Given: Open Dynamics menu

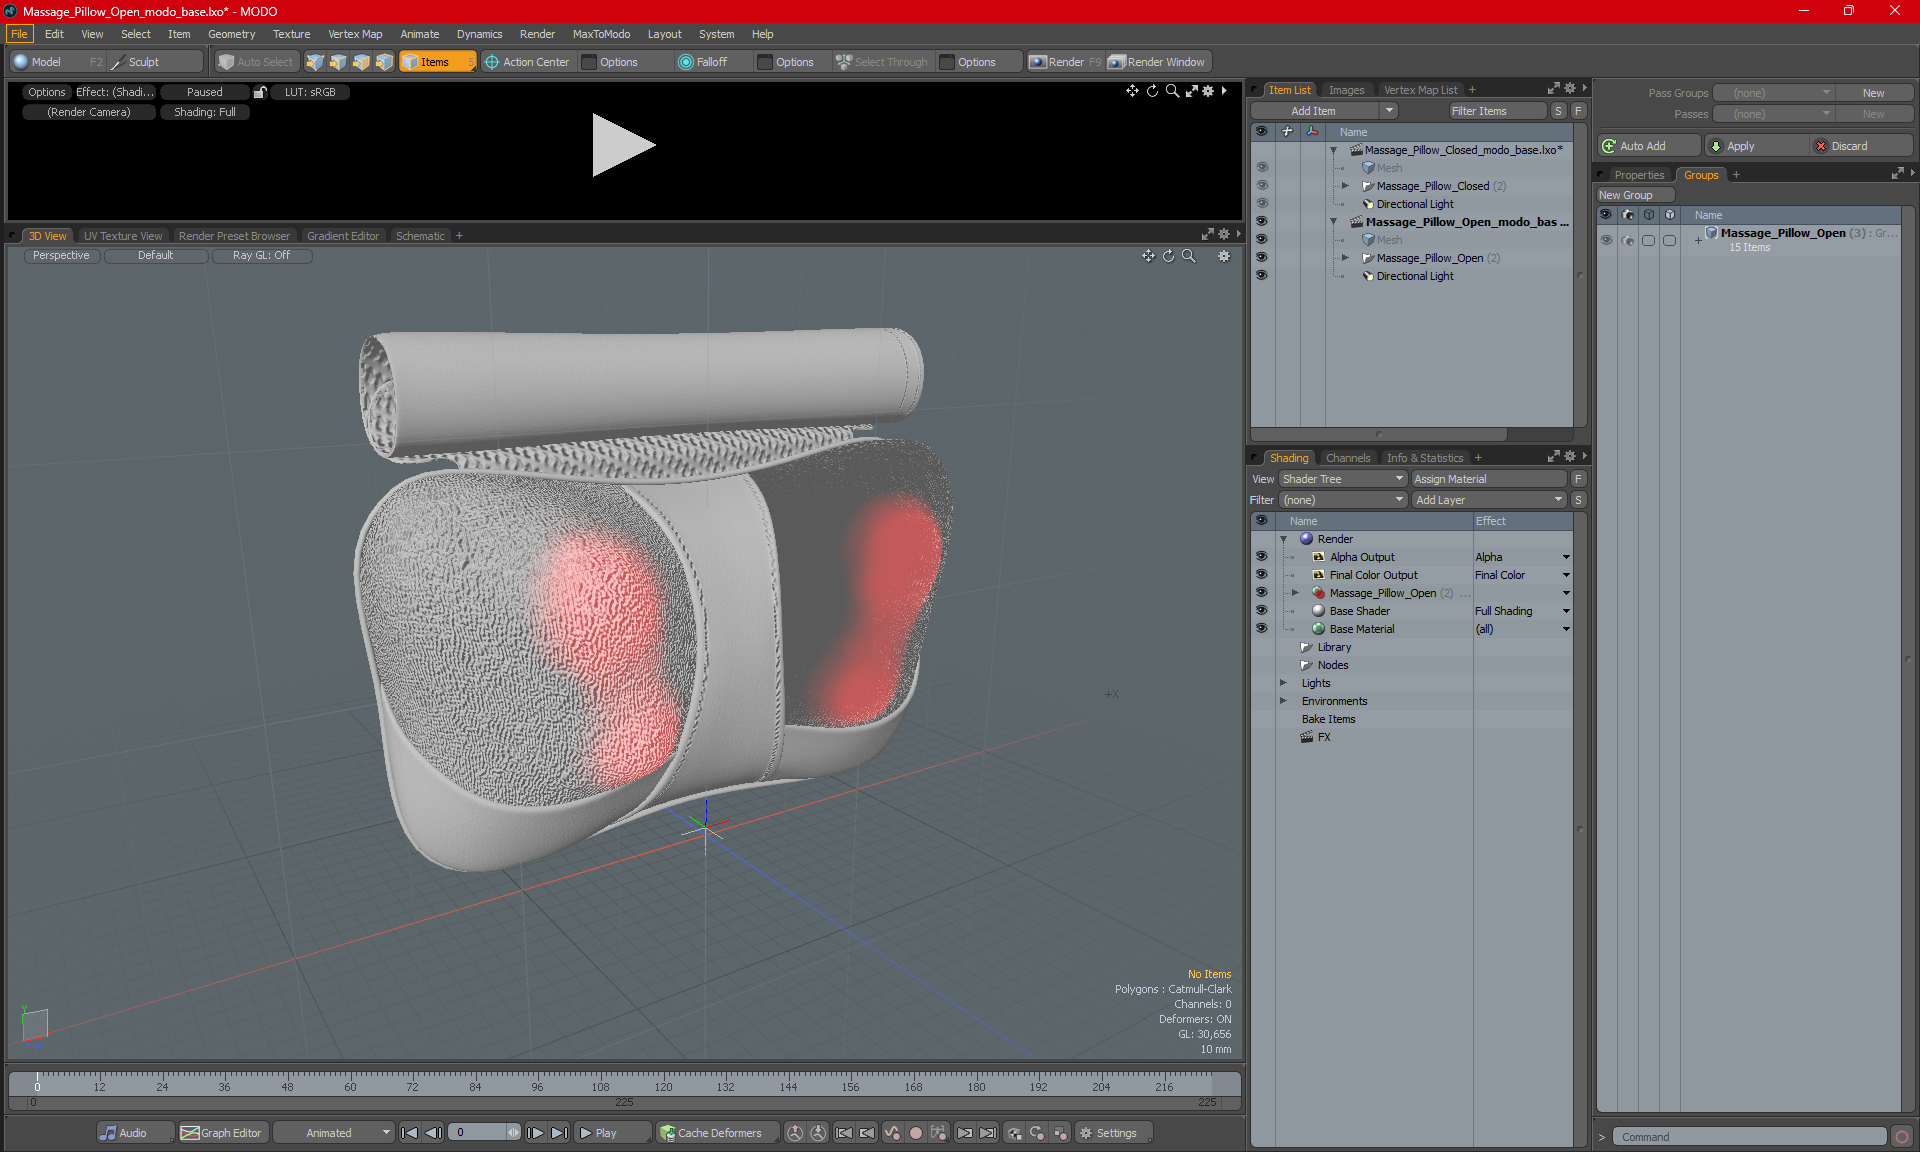Looking at the screenshot, I should pos(479,34).
